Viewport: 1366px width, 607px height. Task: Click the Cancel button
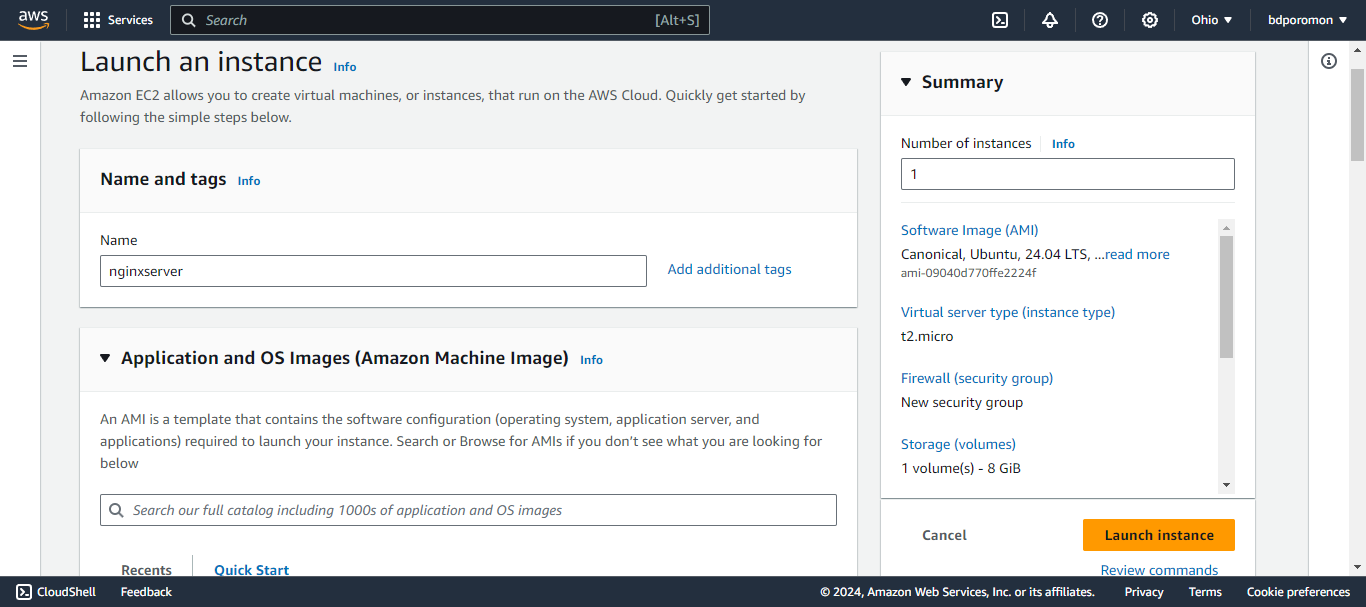[944, 535]
